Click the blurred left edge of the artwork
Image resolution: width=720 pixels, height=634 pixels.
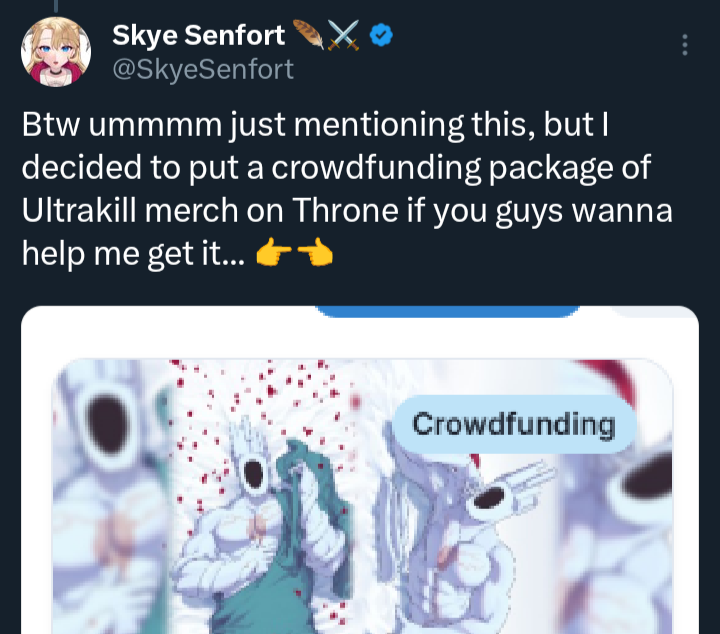[110, 496]
